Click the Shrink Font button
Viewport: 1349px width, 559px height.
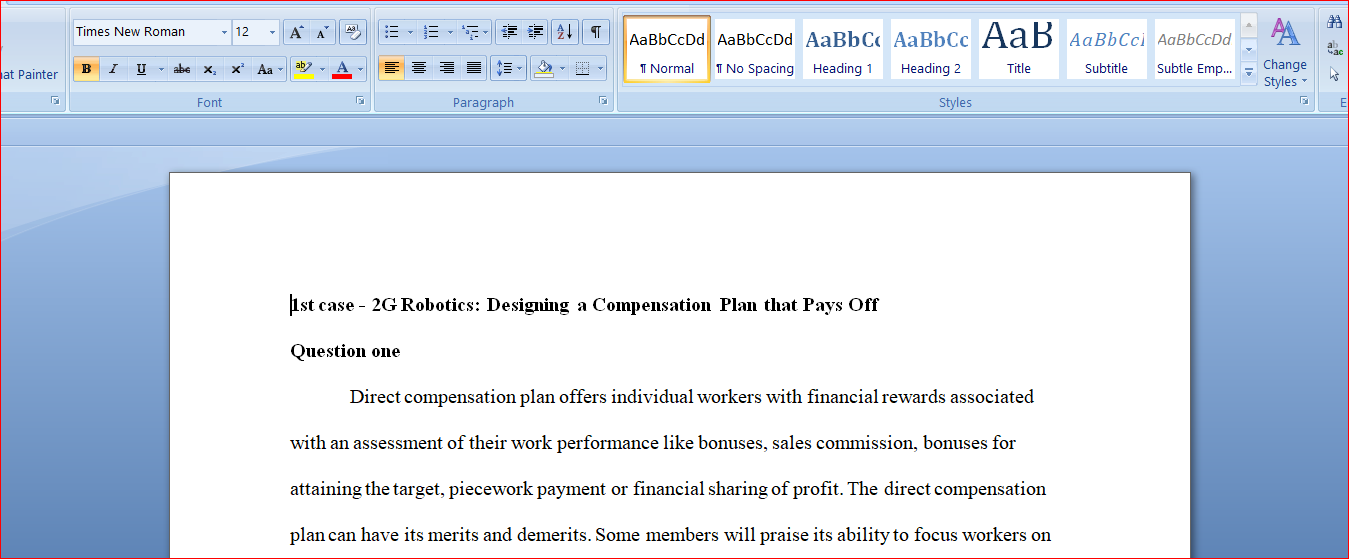322,32
